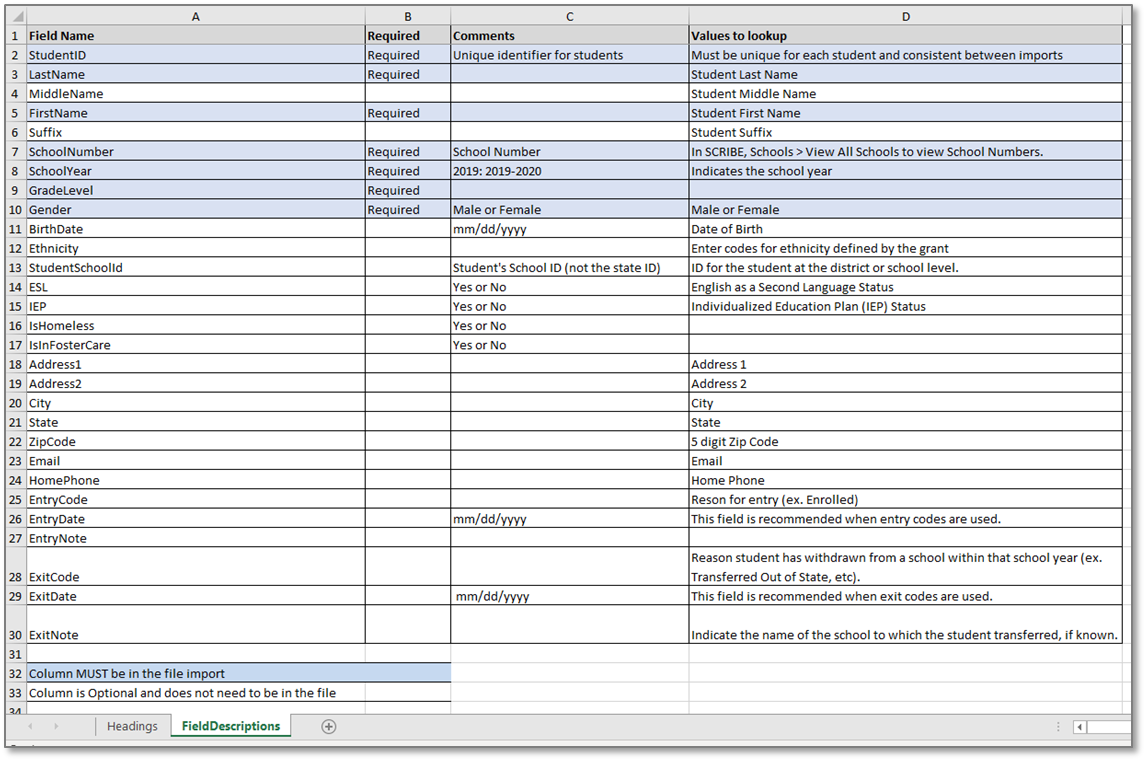Image resolution: width=1146 pixels, height=761 pixels.
Task: Click horizontal scrollbar left arrow
Action: click(x=1079, y=727)
